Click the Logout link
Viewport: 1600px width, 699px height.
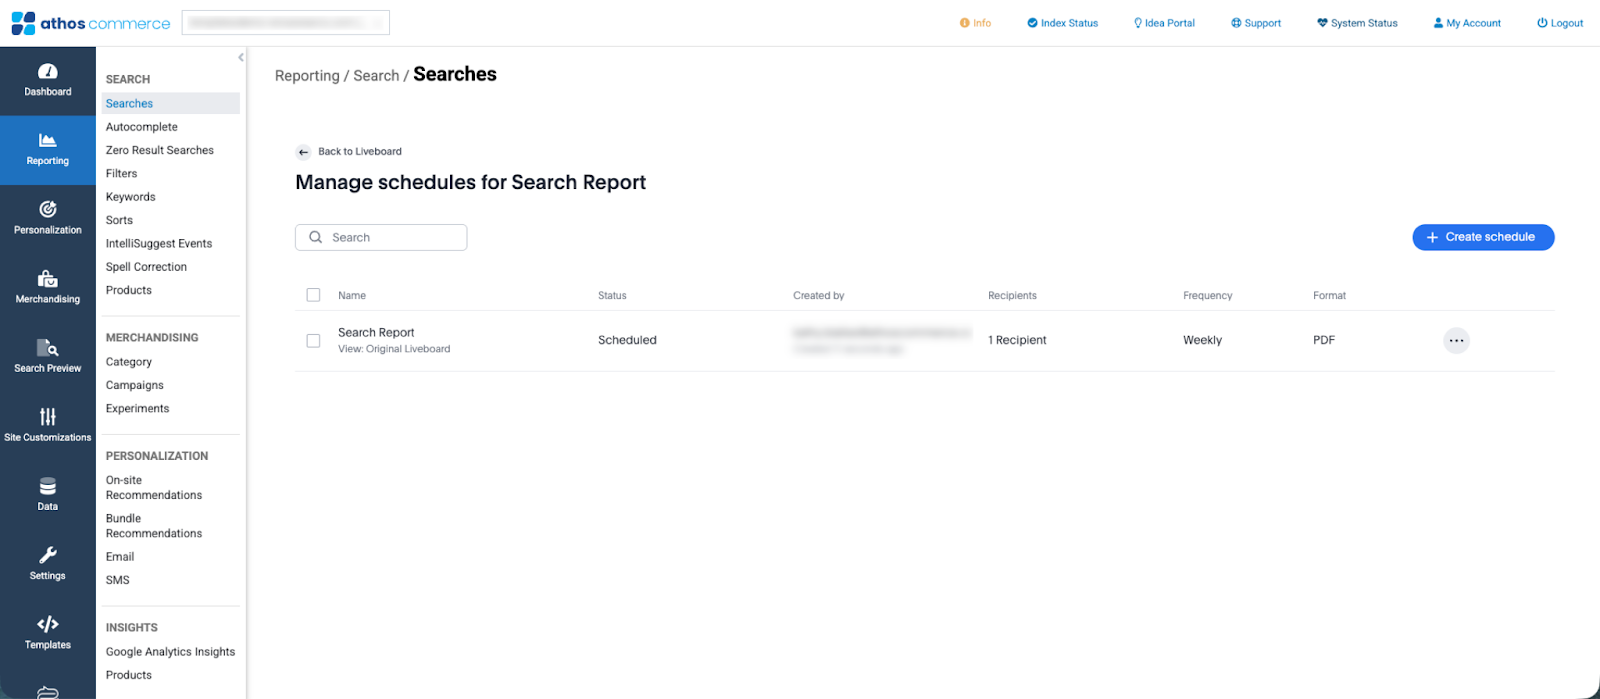point(1559,23)
